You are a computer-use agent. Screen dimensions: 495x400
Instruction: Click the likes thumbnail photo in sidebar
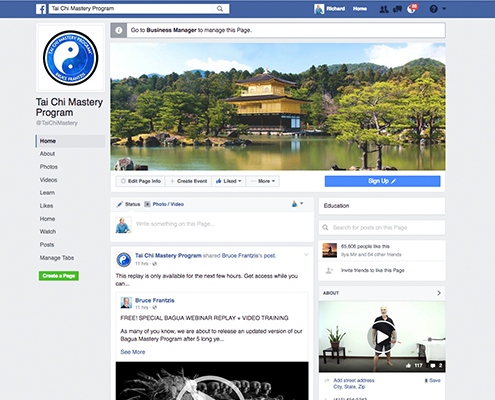coord(330,250)
